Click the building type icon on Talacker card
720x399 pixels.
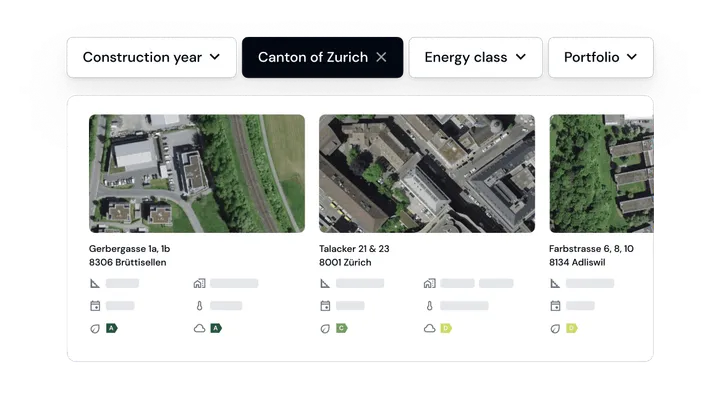click(429, 283)
